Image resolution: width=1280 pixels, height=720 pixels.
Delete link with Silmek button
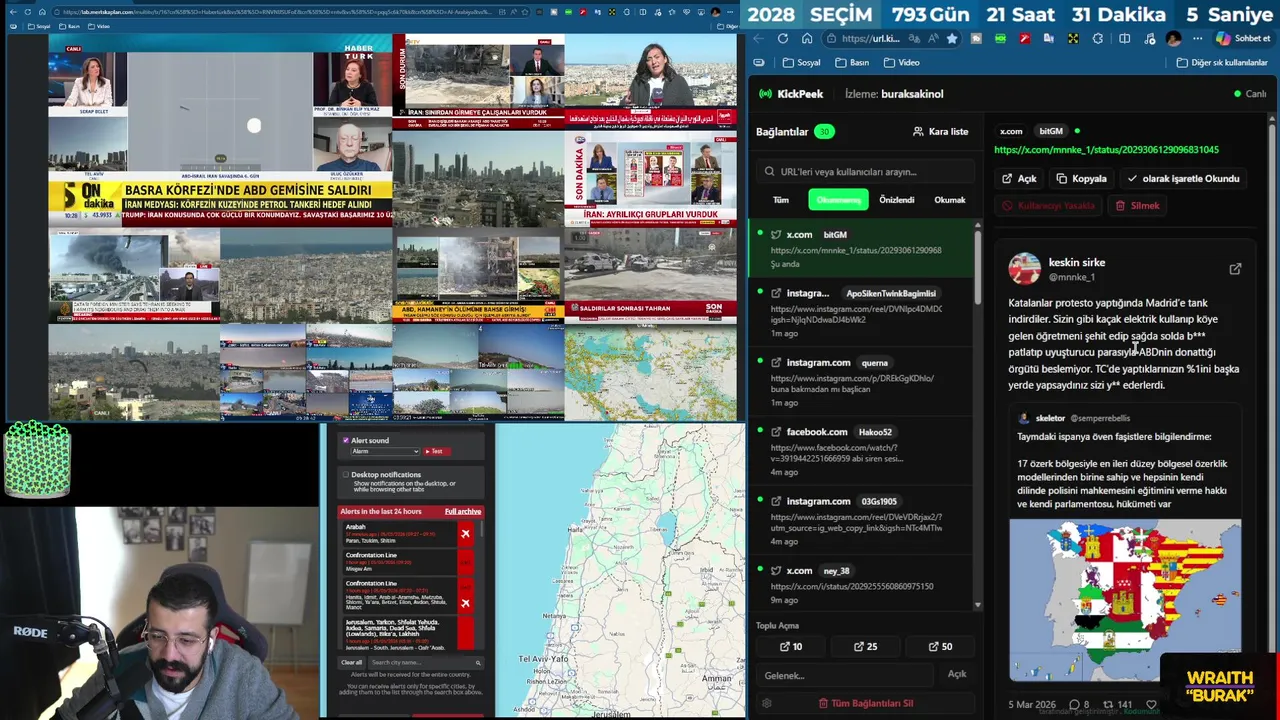(1137, 206)
